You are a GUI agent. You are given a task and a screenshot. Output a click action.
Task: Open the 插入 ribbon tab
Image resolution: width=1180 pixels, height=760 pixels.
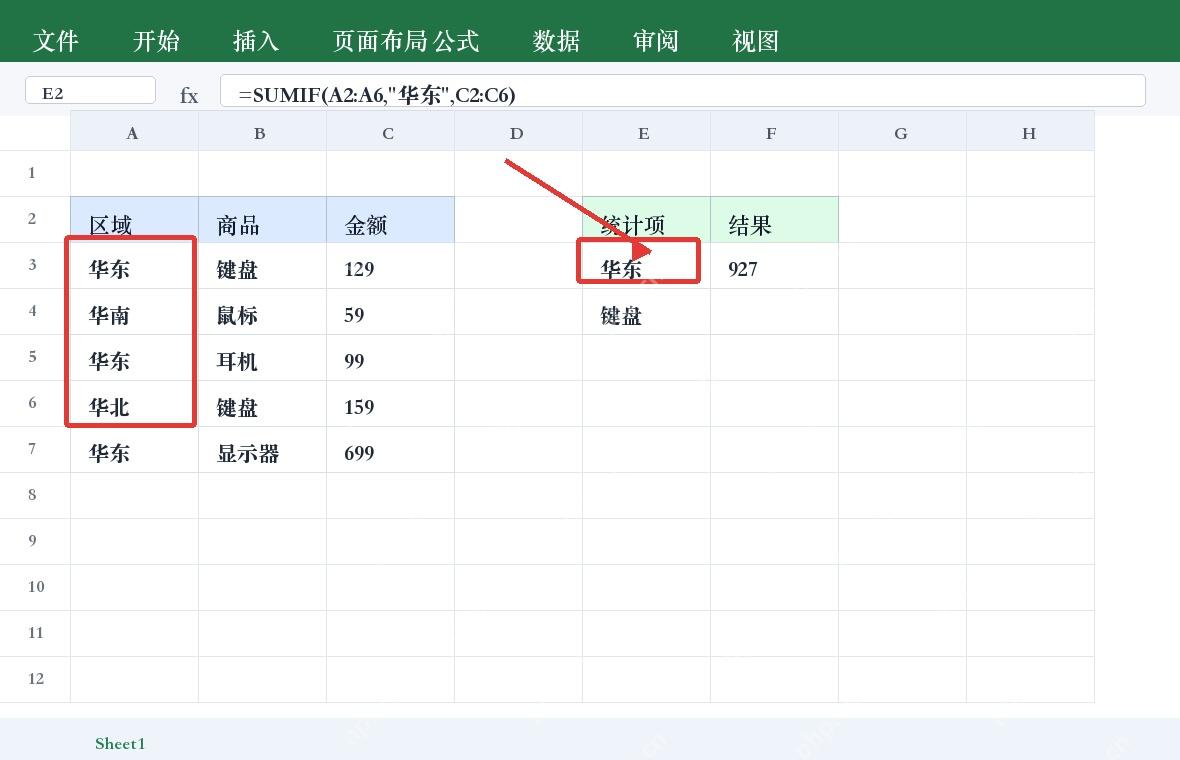[256, 41]
